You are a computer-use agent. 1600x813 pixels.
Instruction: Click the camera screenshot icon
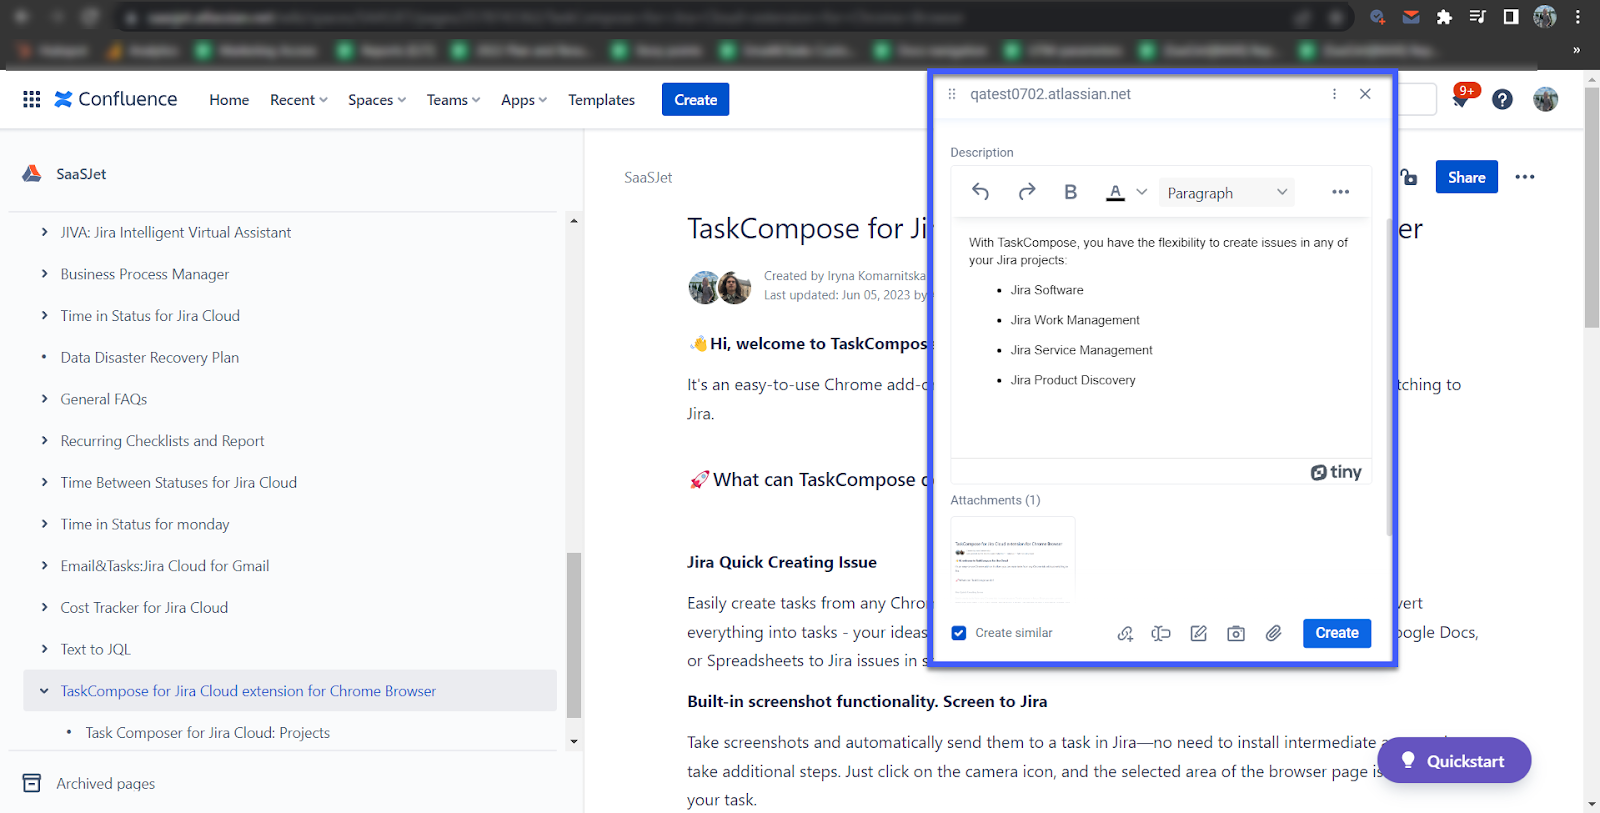point(1236,633)
